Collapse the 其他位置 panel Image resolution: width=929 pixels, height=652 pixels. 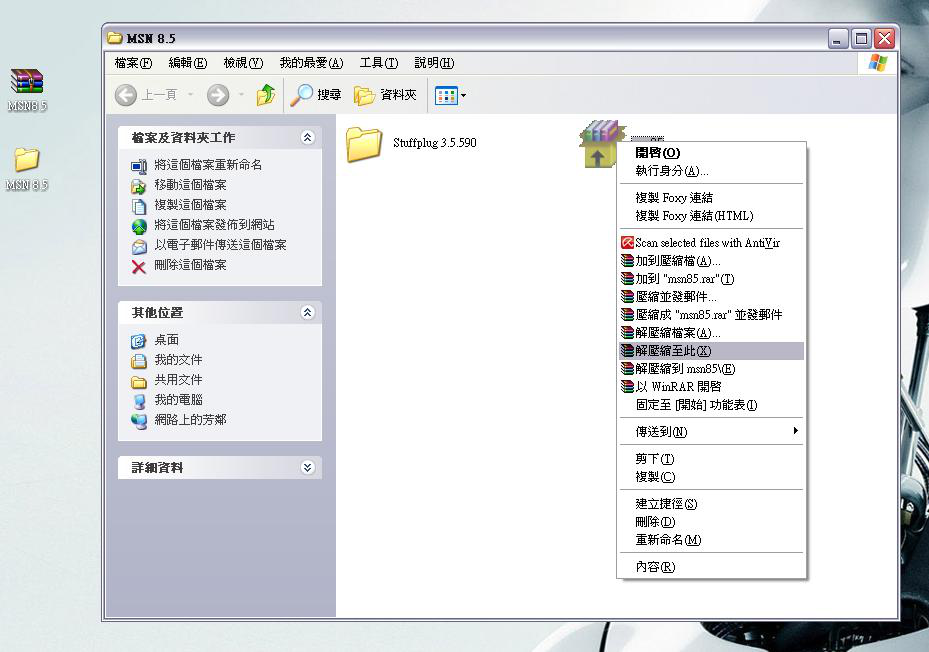tap(307, 312)
